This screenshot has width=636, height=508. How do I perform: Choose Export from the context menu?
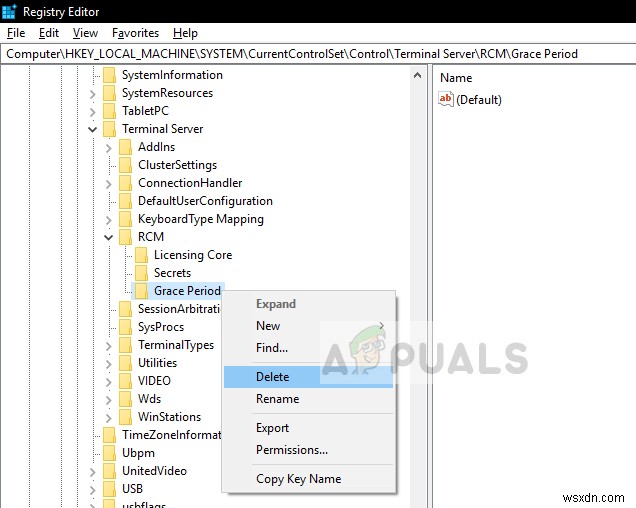[308, 428]
